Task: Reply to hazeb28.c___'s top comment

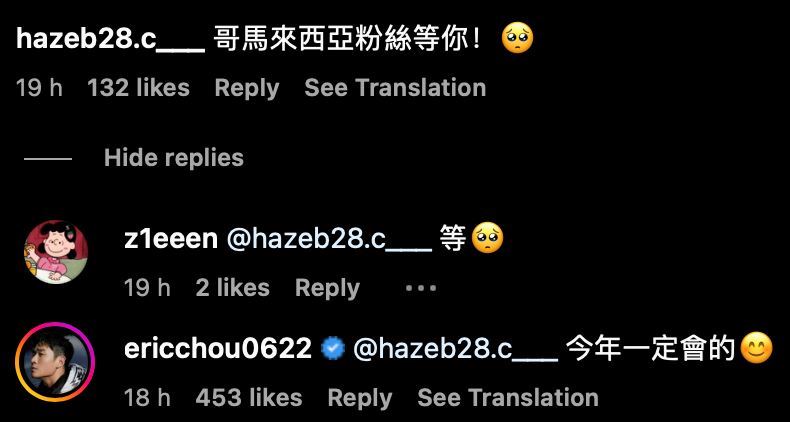Action: pyautogui.click(x=247, y=88)
